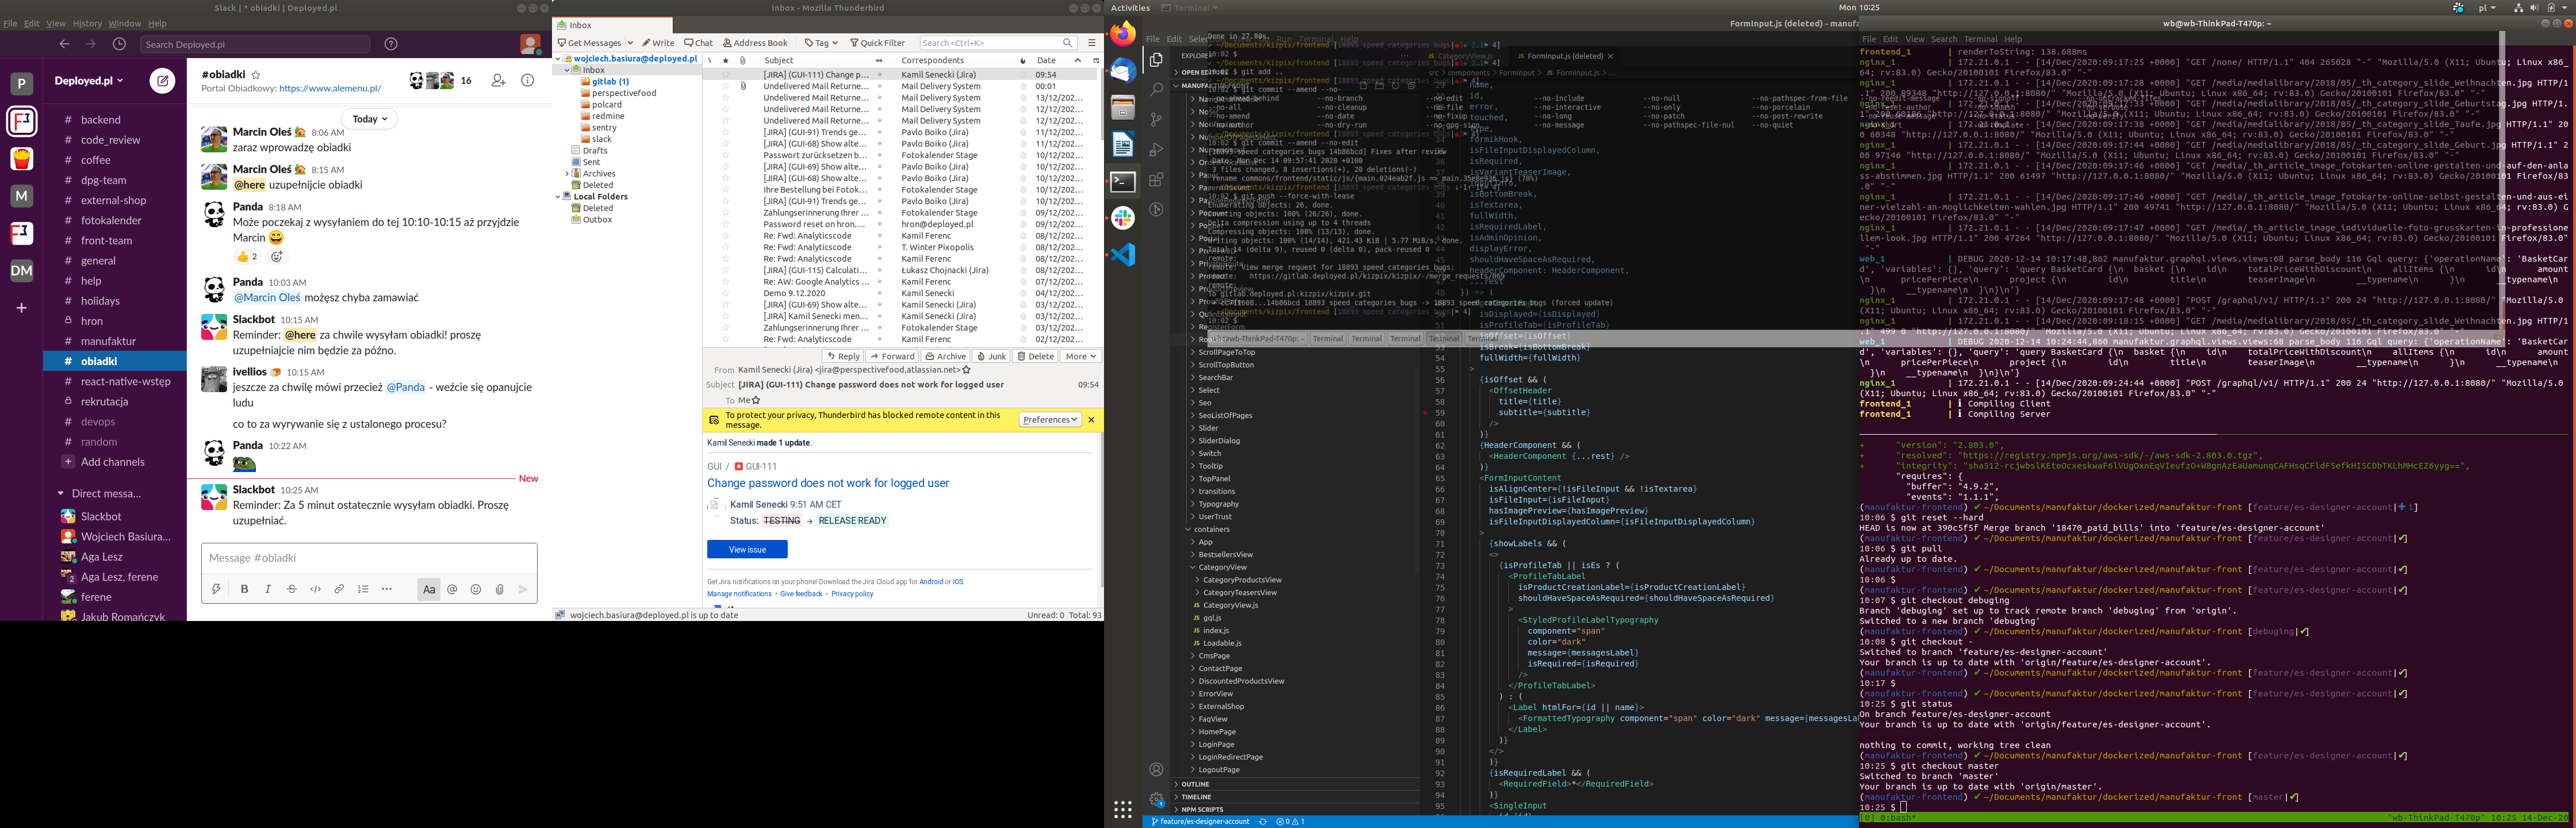The width and height of the screenshot is (2576, 828).
Task: Click Slack compose new message icon
Action: [x=162, y=81]
